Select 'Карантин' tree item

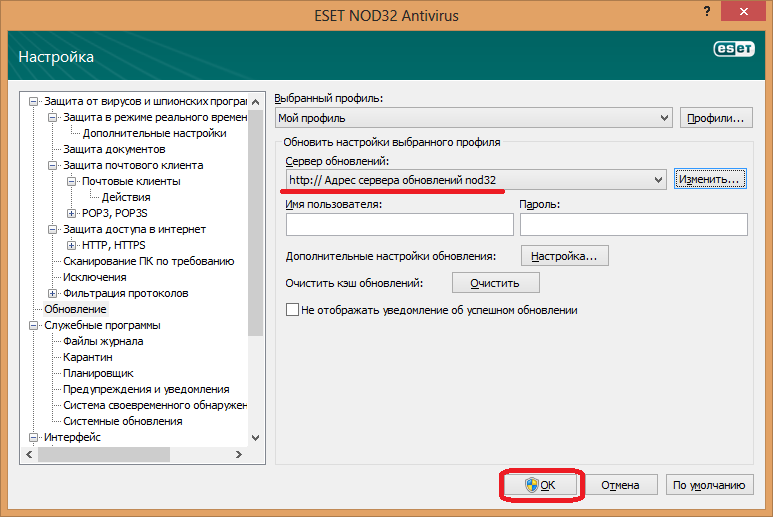tap(88, 357)
